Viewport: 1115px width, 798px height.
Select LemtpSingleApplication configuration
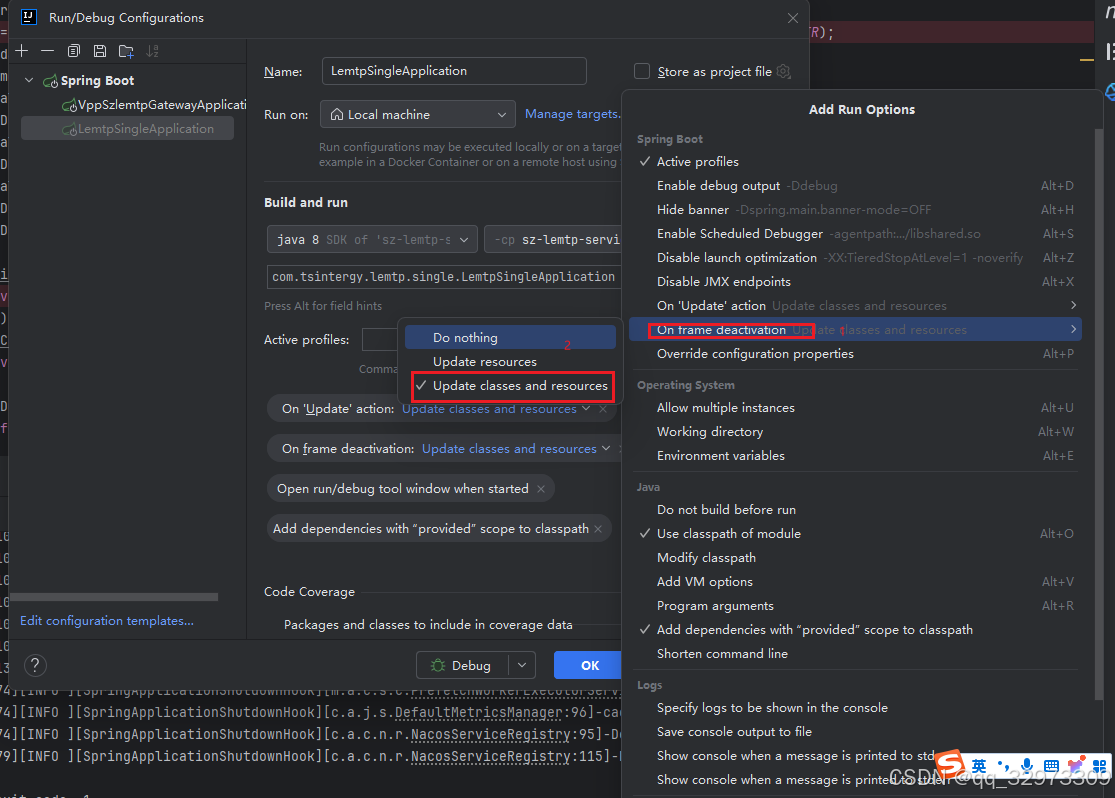pos(127,129)
